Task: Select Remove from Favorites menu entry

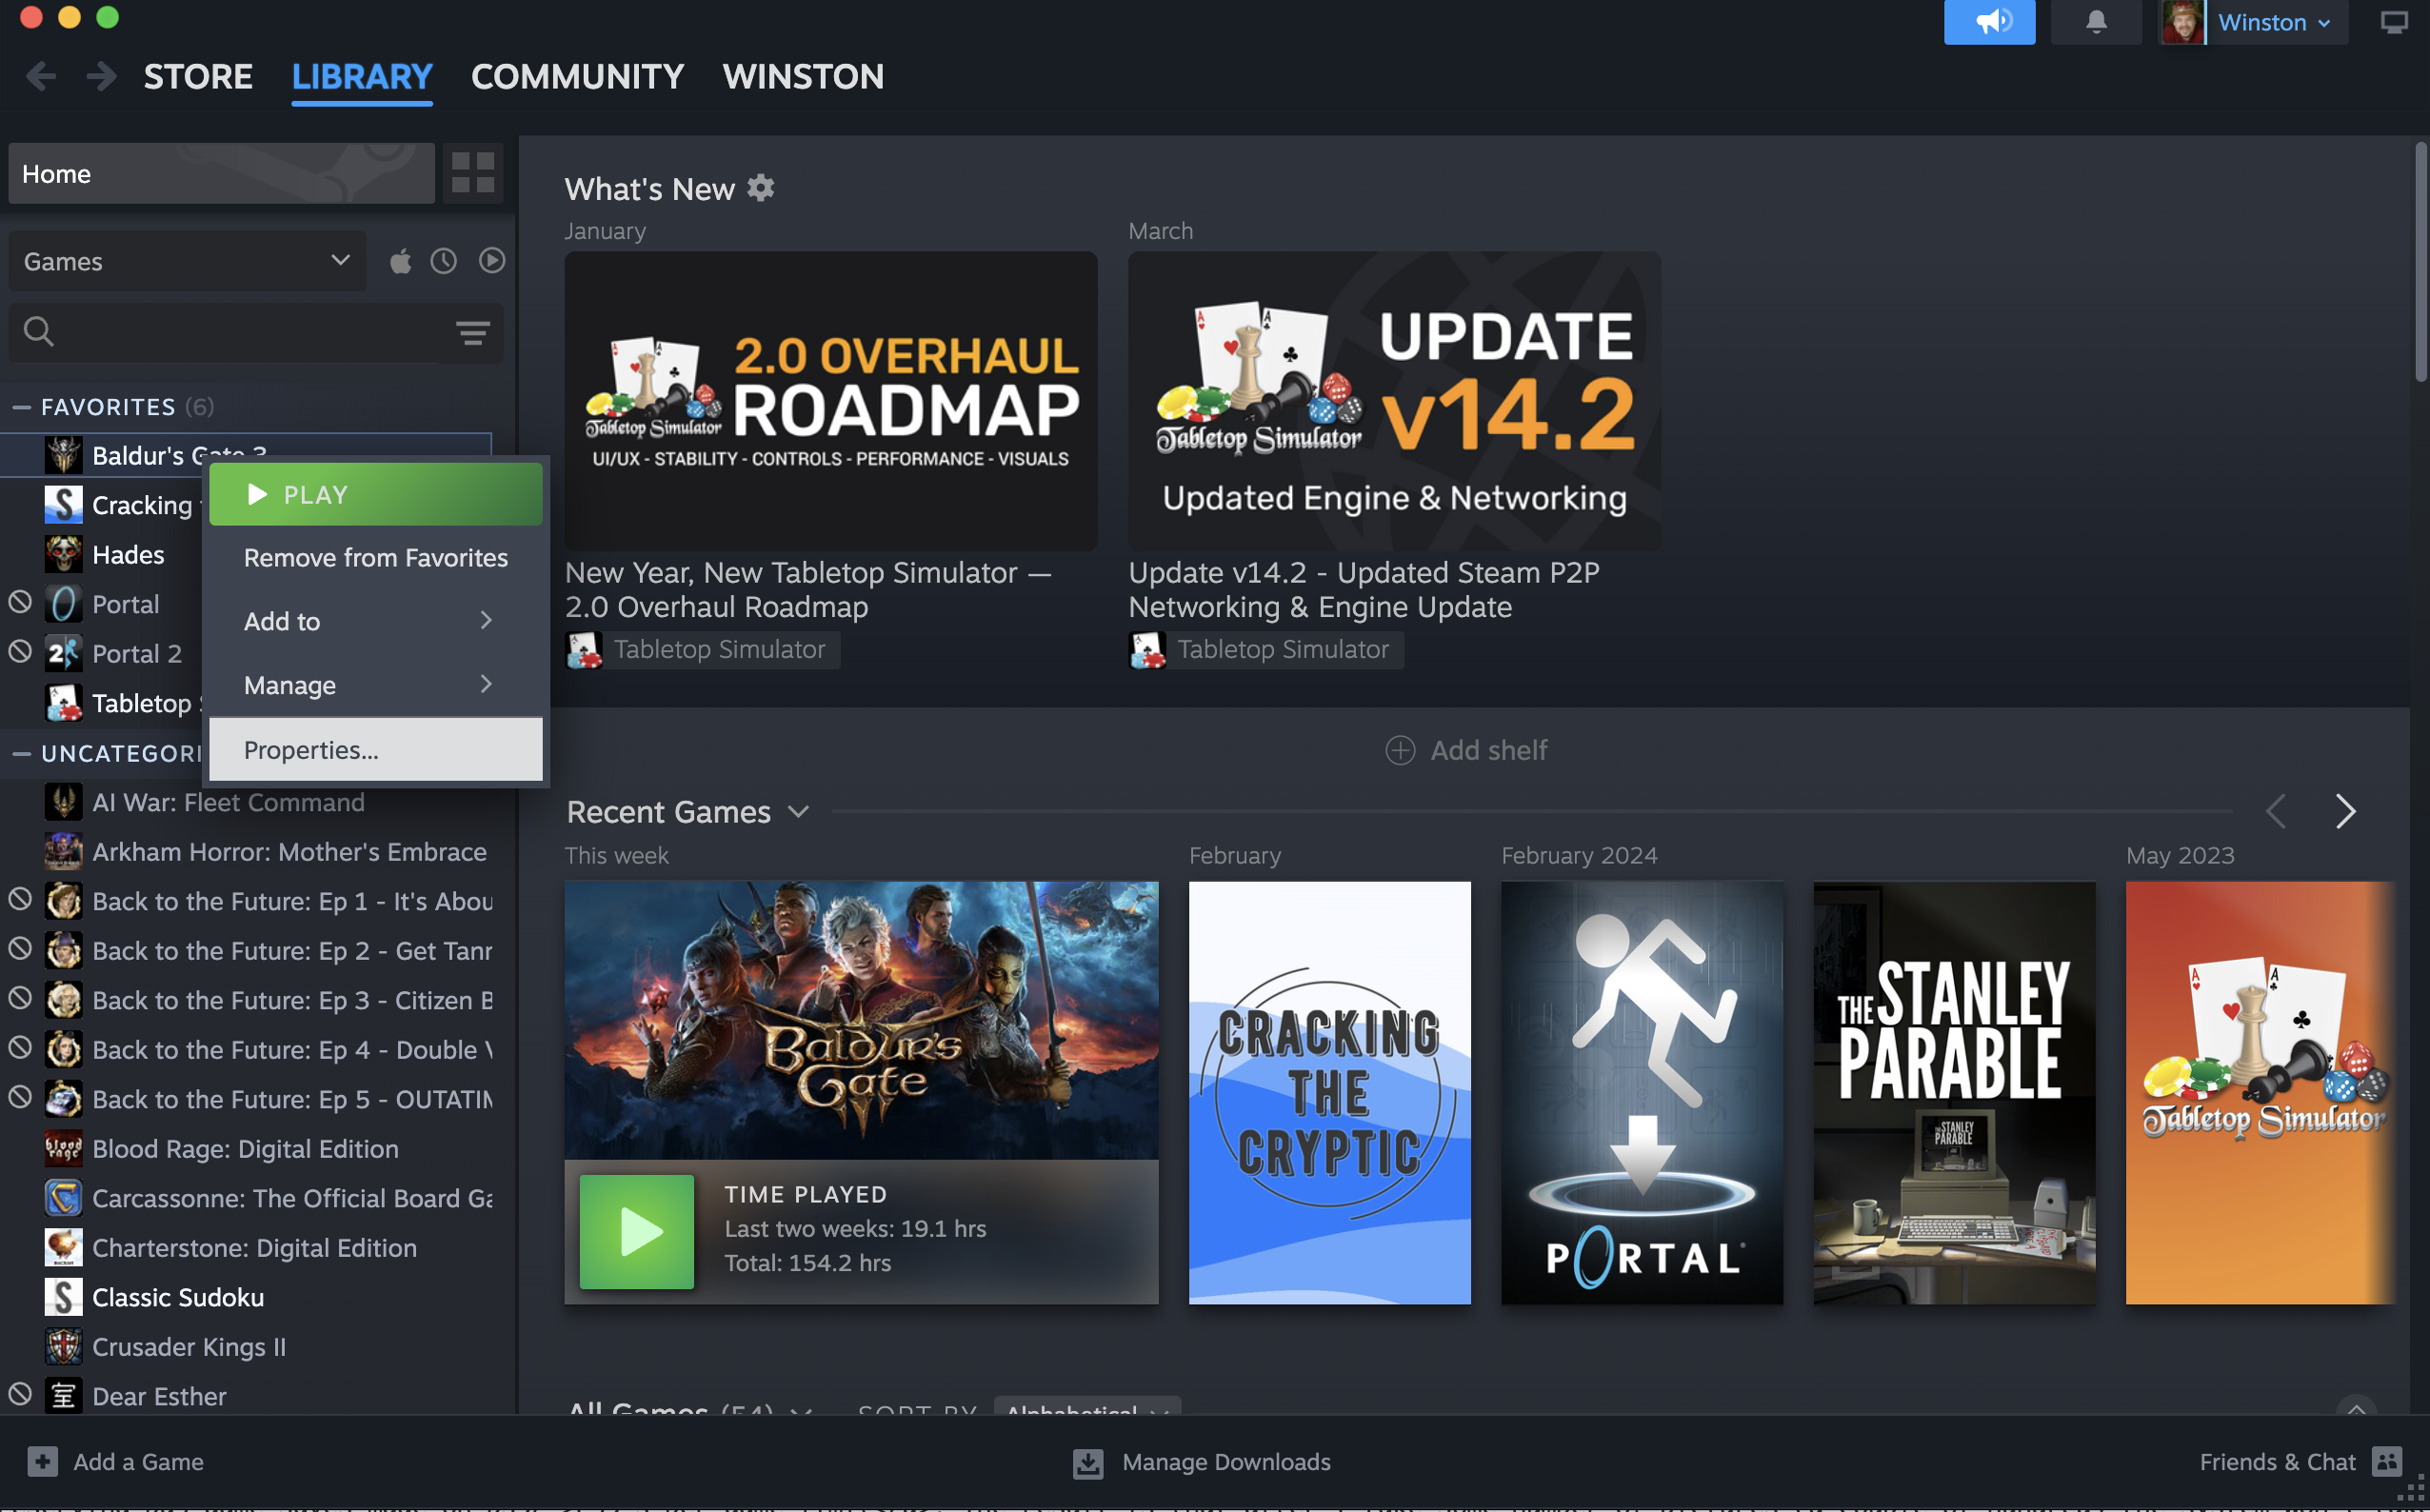Action: (x=375, y=557)
